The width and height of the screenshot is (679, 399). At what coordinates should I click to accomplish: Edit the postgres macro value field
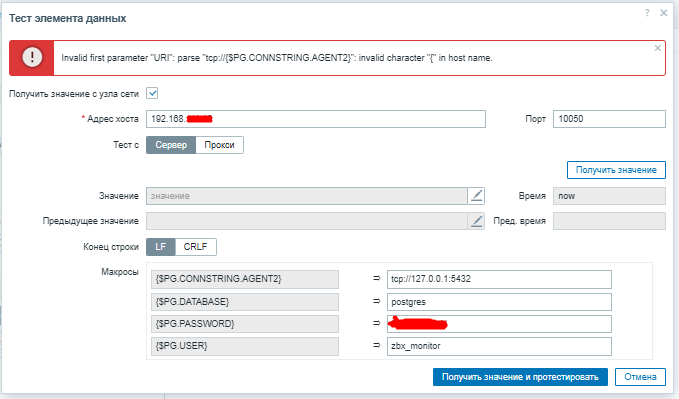coord(499,302)
